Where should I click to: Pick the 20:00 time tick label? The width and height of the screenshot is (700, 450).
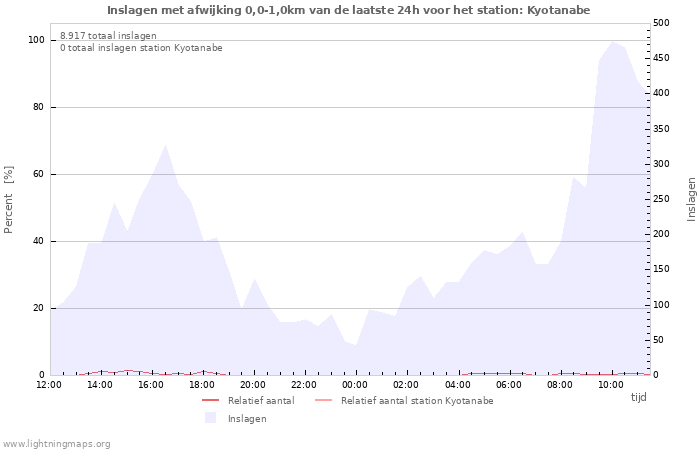[x=253, y=384]
